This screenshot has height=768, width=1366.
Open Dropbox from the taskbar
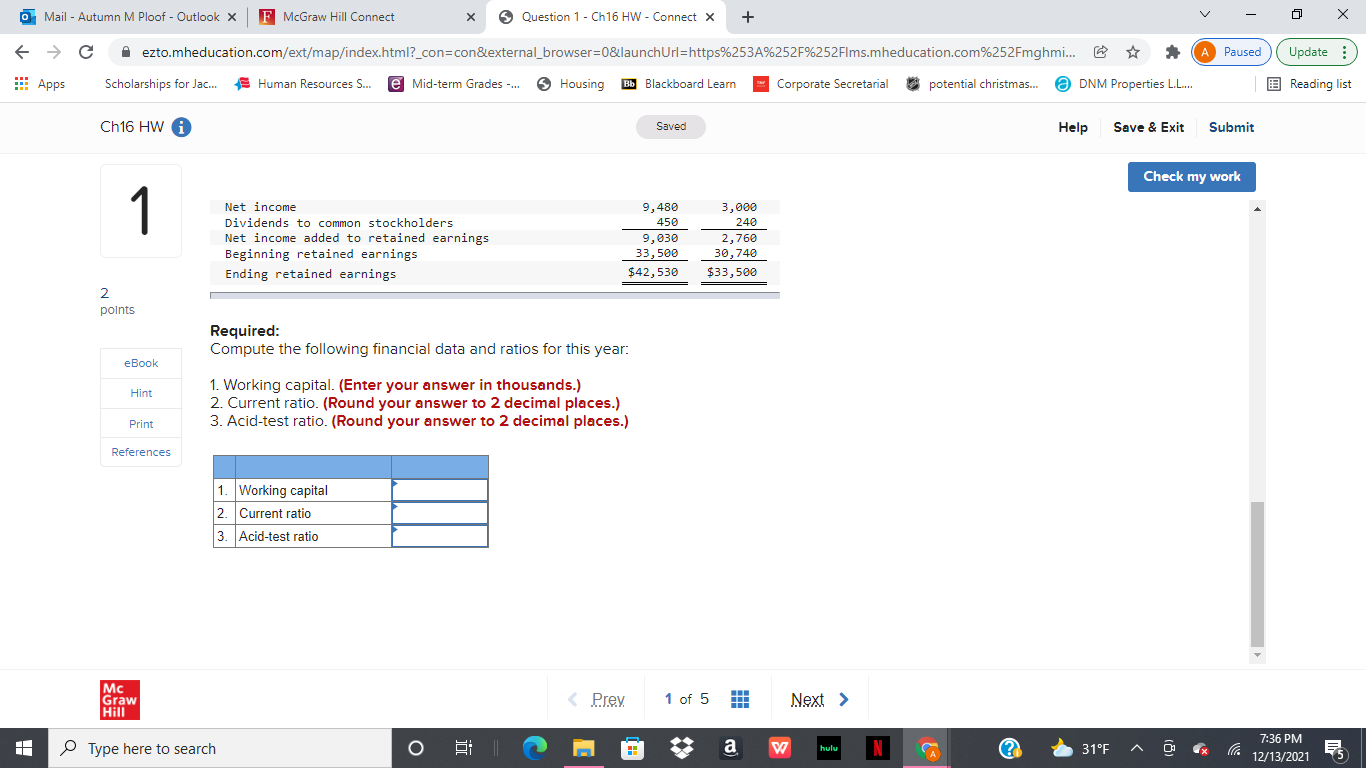pos(682,748)
